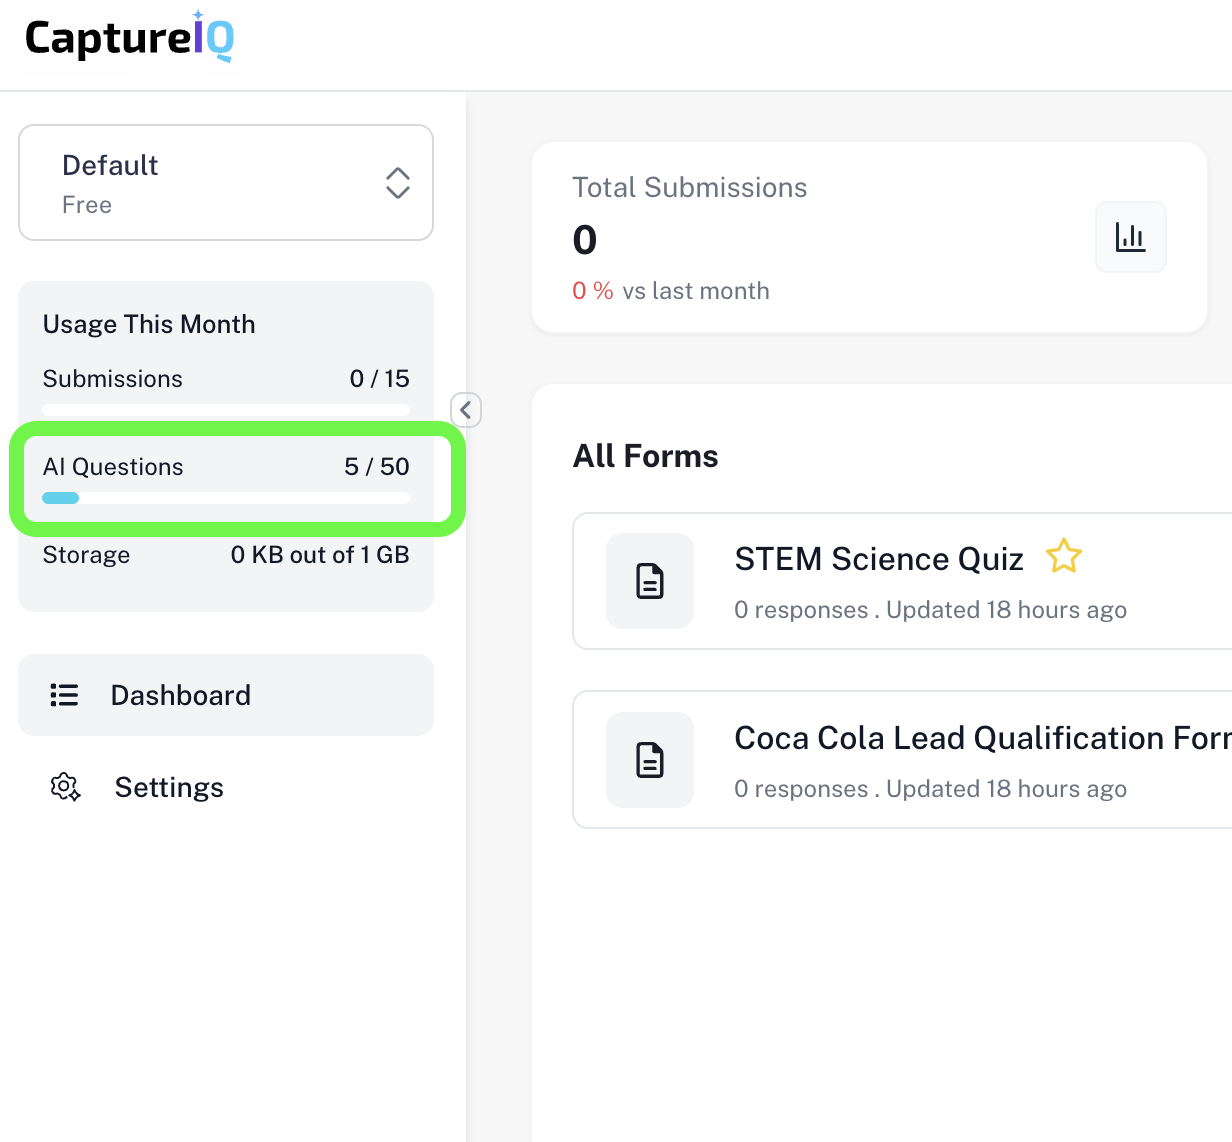
Task: Click the Dashboard list icon
Action: [64, 695]
